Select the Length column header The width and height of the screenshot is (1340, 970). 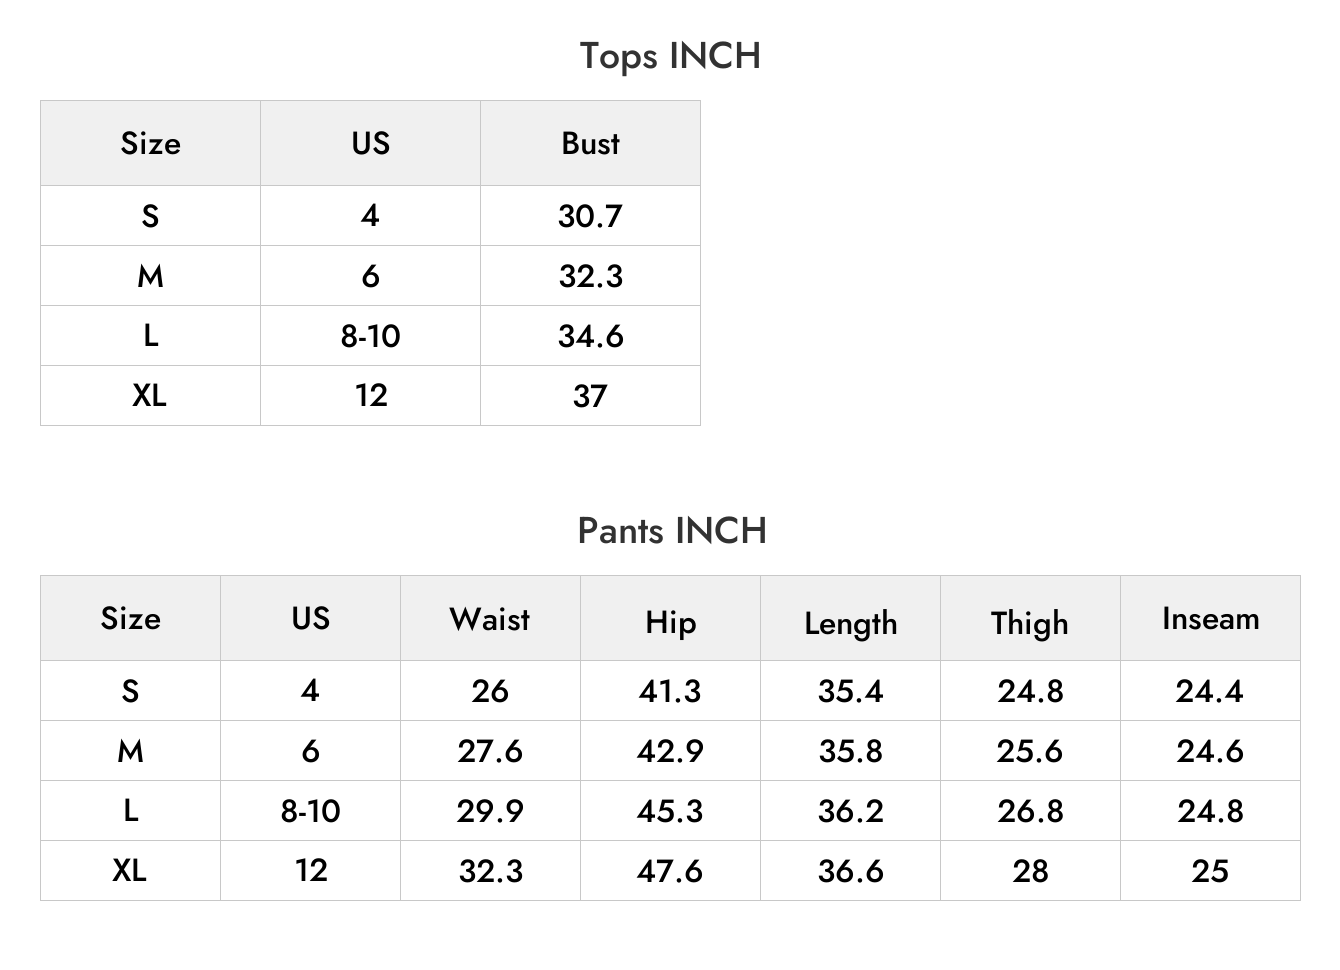pos(850,618)
